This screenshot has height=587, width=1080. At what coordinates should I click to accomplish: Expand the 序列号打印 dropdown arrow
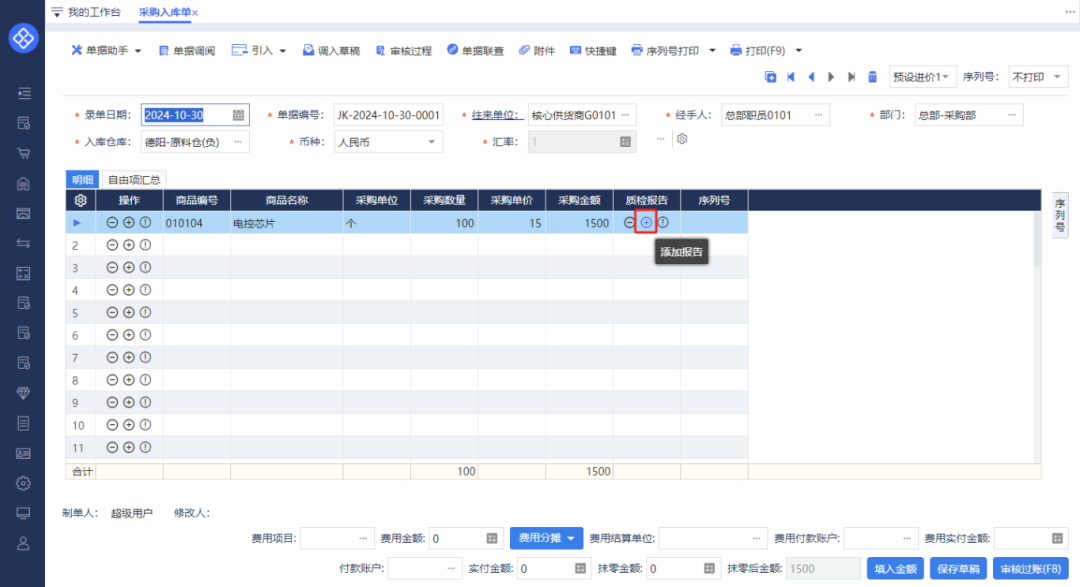pyautogui.click(x=712, y=50)
